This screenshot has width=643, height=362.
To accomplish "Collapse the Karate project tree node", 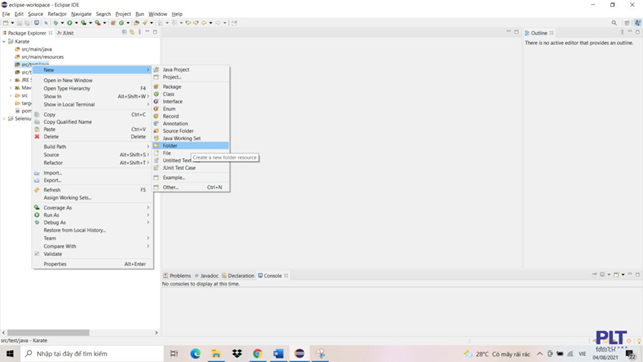I will (x=4, y=41).
